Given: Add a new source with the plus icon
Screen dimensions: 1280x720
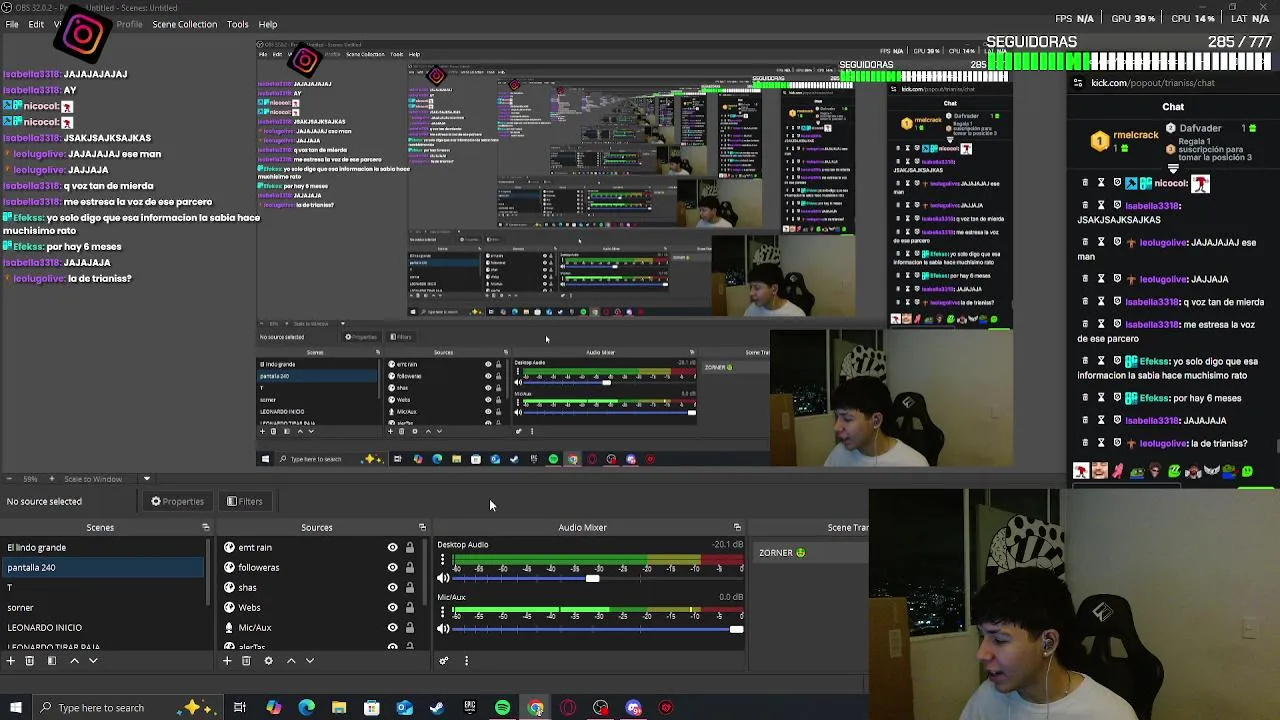Looking at the screenshot, I should [227, 660].
